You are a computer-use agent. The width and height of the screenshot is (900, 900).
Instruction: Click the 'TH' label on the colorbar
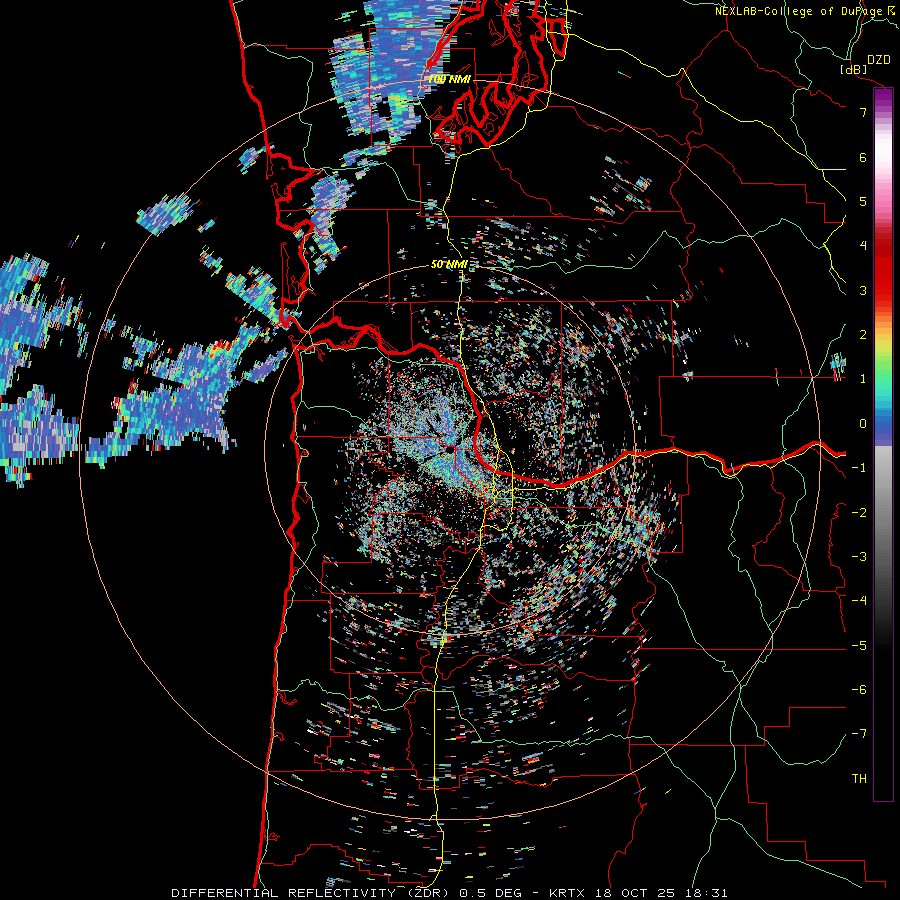click(x=859, y=778)
